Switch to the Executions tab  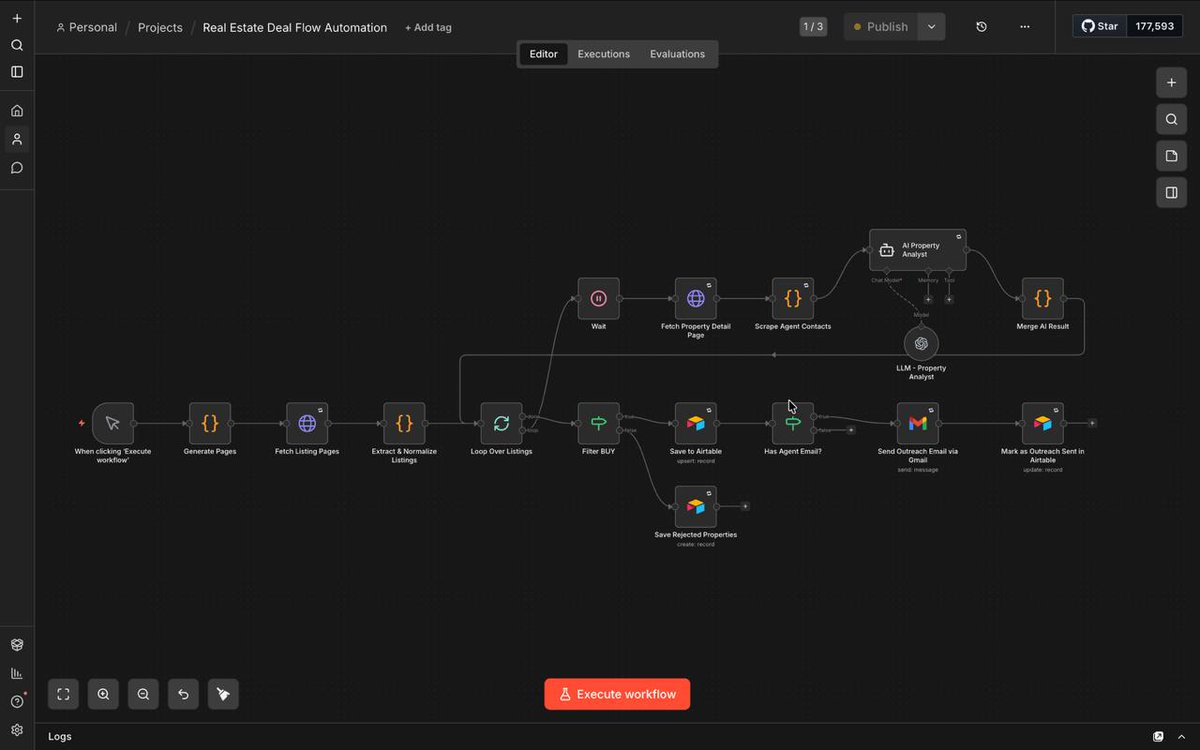pos(604,54)
